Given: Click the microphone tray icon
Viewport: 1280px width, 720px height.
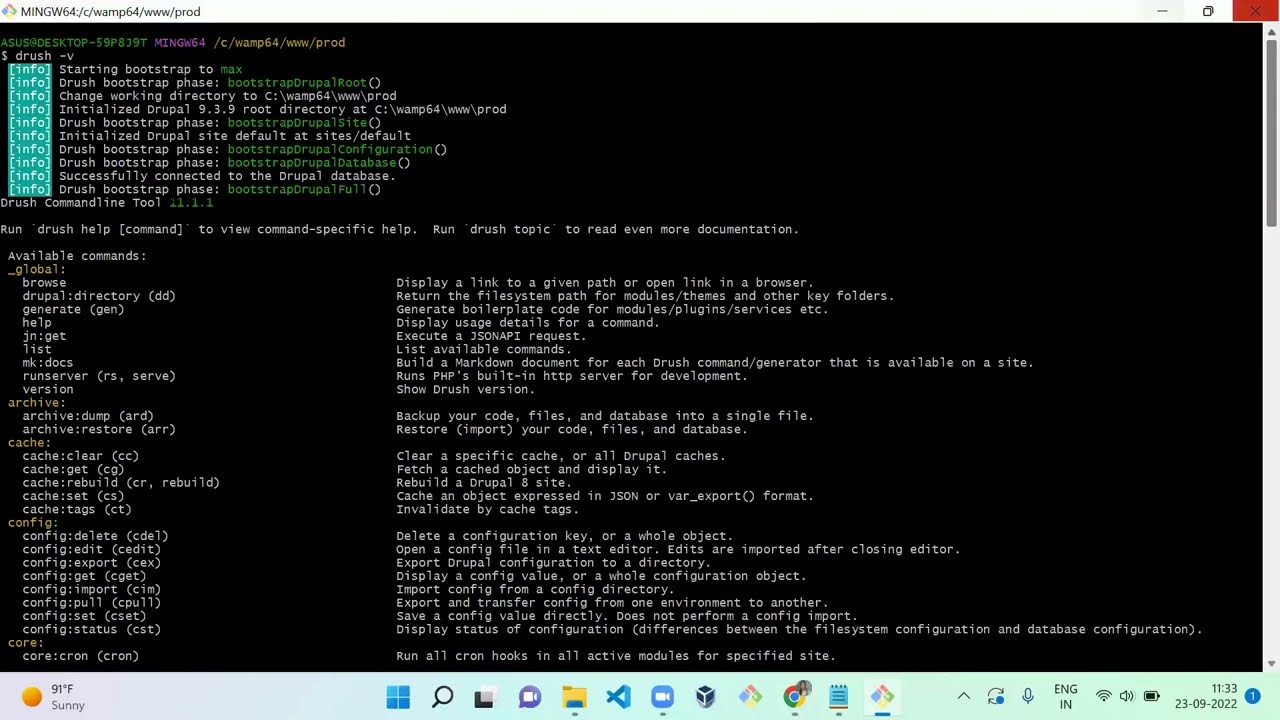Looking at the screenshot, I should (1028, 697).
